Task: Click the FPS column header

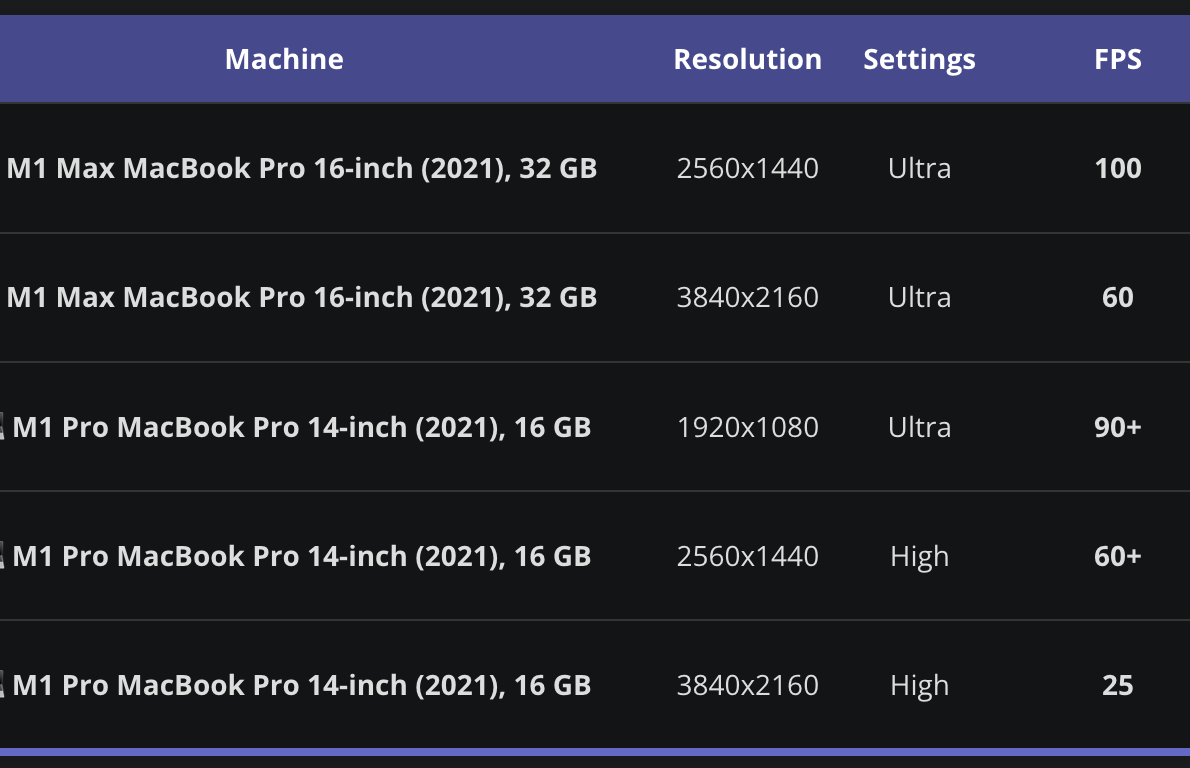Action: pos(1117,59)
